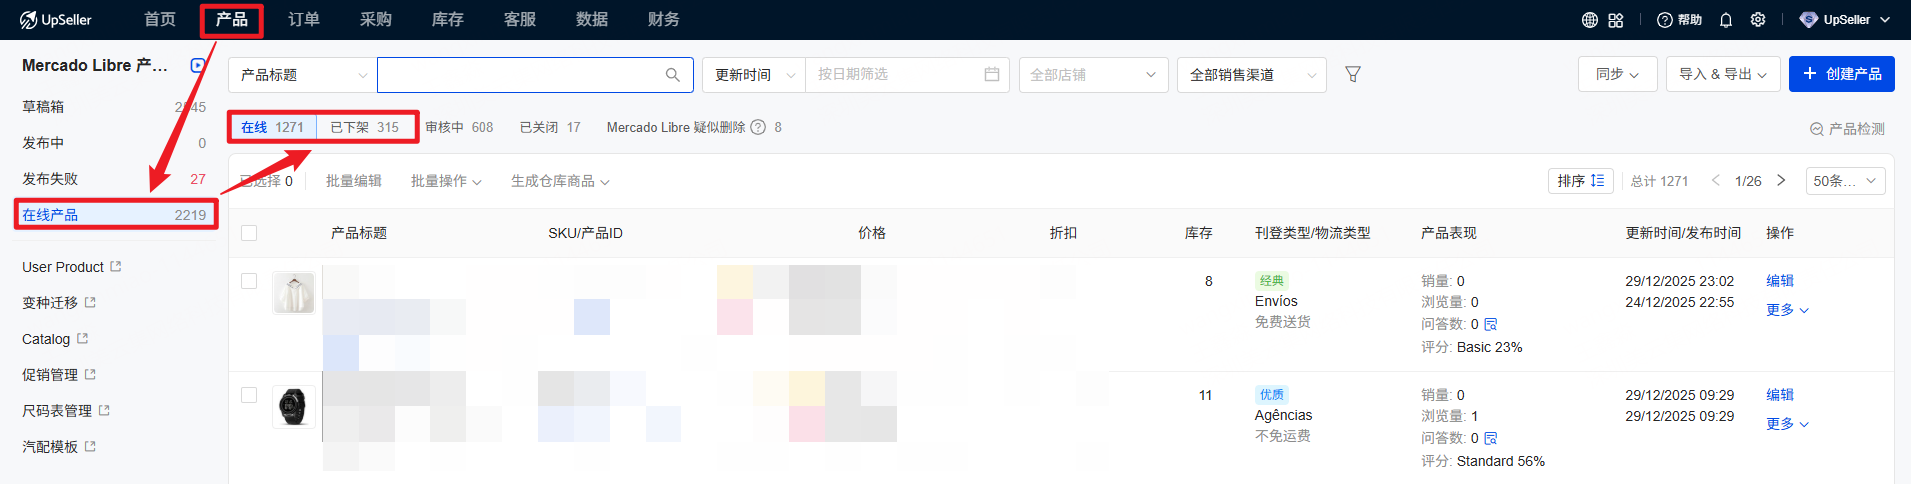Open the apps grid icon
This screenshot has height=484, width=1911.
(1615, 20)
